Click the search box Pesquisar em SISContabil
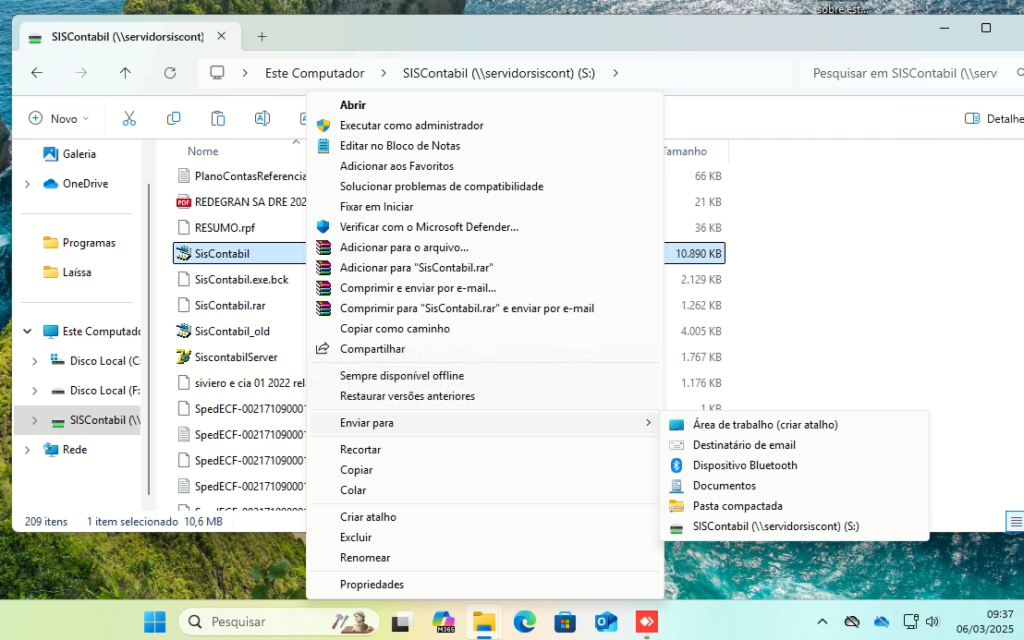The width and height of the screenshot is (1024, 640). click(x=911, y=73)
